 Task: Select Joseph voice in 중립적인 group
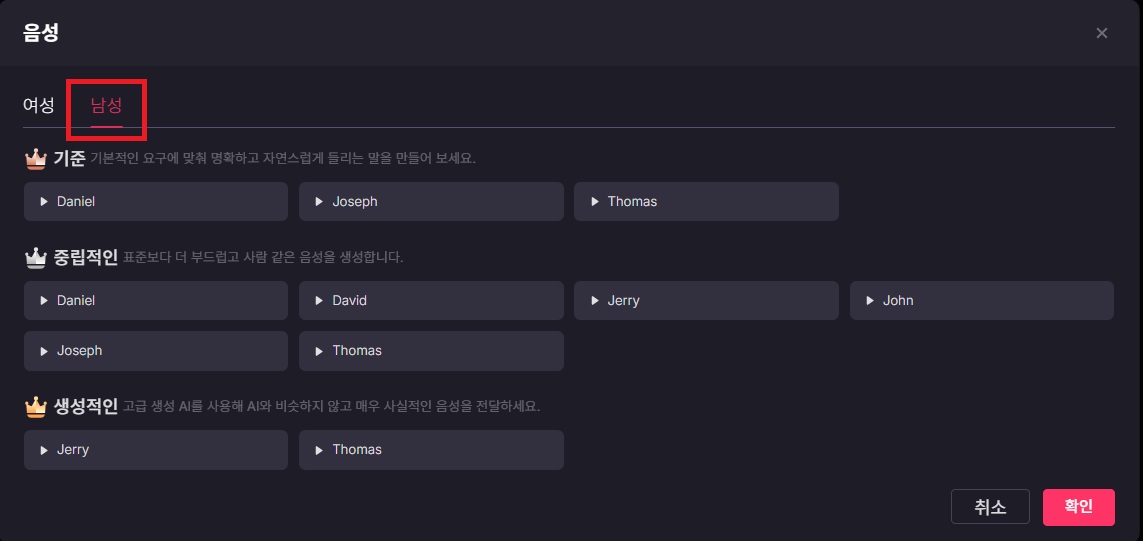point(156,351)
